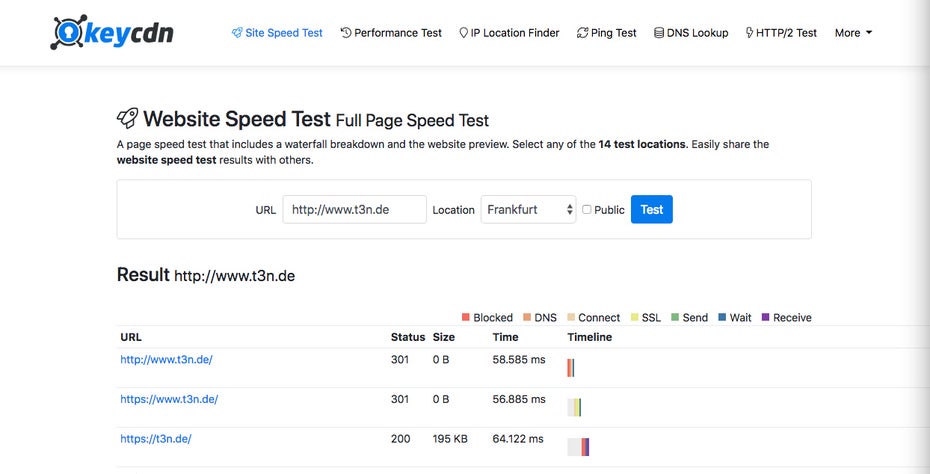Image resolution: width=930 pixels, height=474 pixels.
Task: Open the Performance Test page
Action: 391,33
